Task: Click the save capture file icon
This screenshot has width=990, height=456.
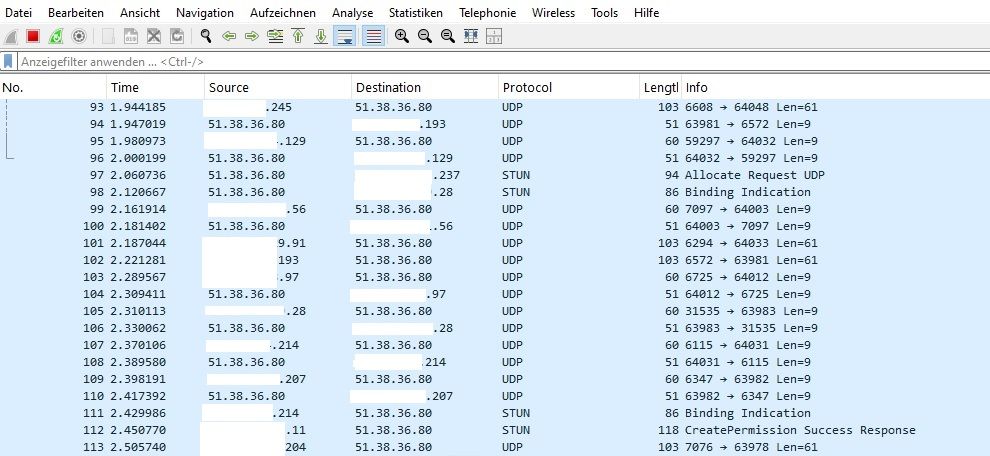Action: pyautogui.click(x=131, y=37)
